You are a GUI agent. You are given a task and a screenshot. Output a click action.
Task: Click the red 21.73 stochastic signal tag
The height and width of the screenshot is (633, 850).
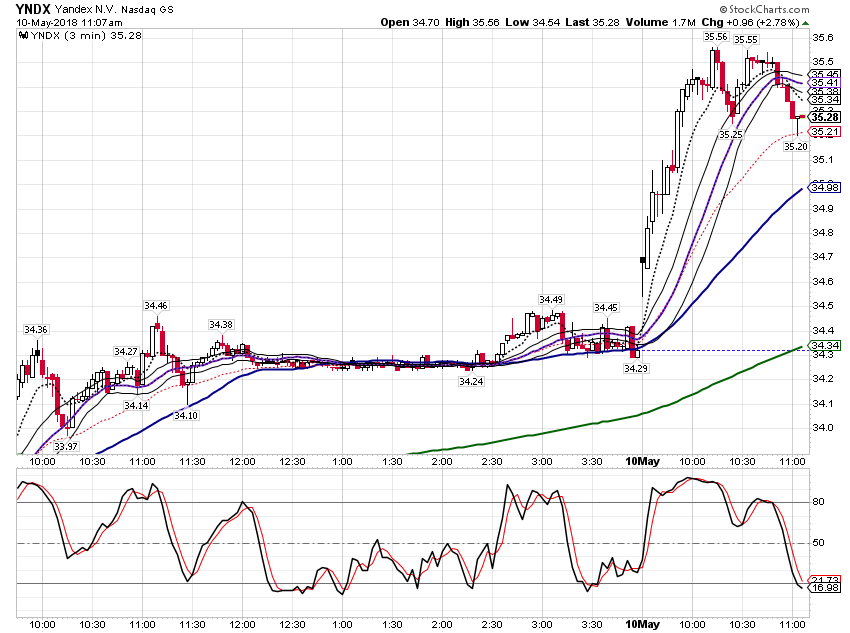(825, 579)
